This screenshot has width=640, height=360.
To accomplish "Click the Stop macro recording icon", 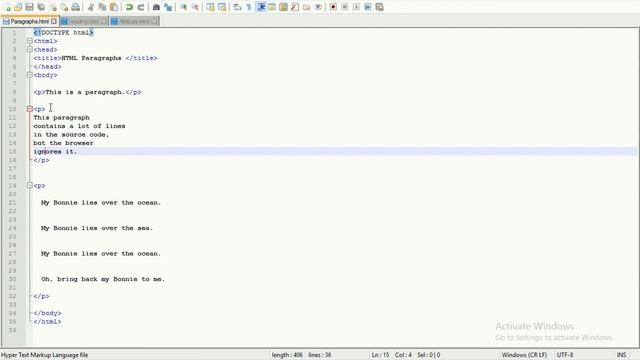I will [x=344, y=7].
